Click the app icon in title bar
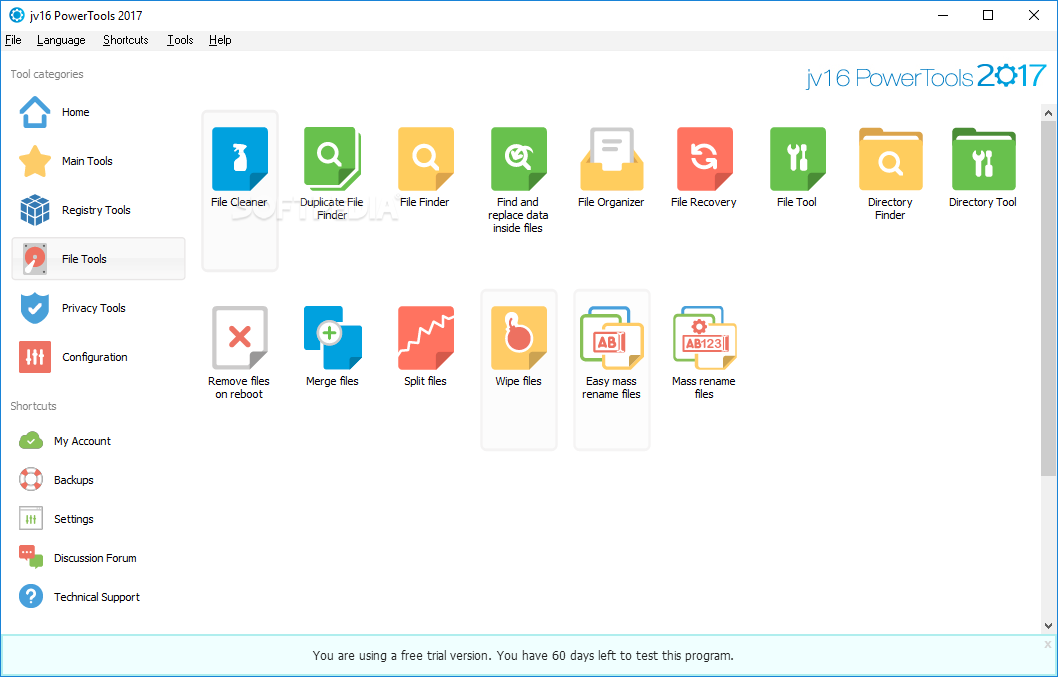 pyautogui.click(x=16, y=15)
